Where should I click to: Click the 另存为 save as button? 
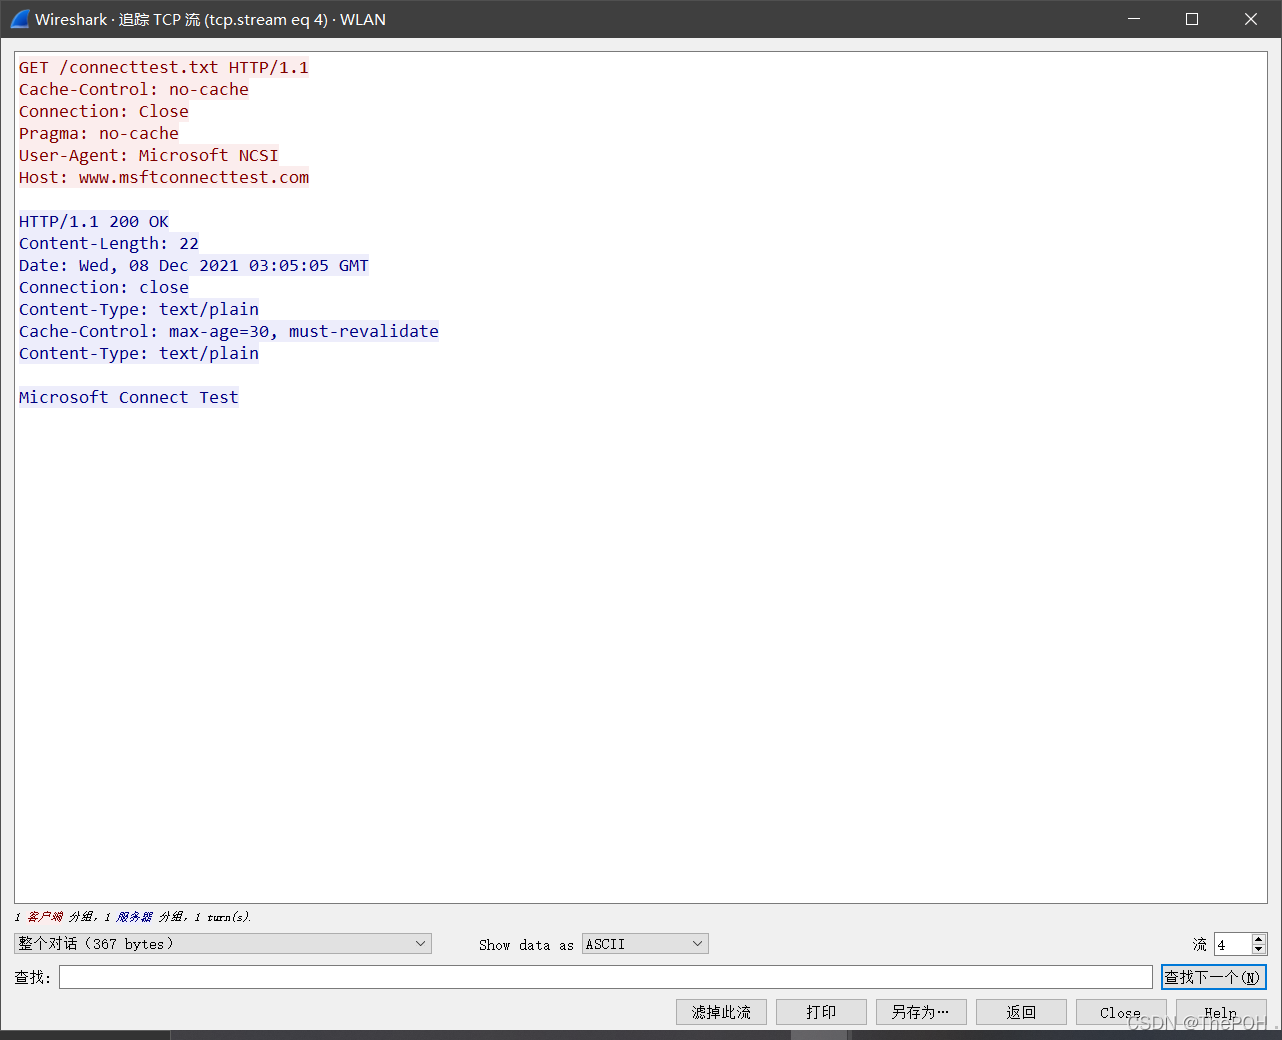pyautogui.click(x=921, y=1012)
